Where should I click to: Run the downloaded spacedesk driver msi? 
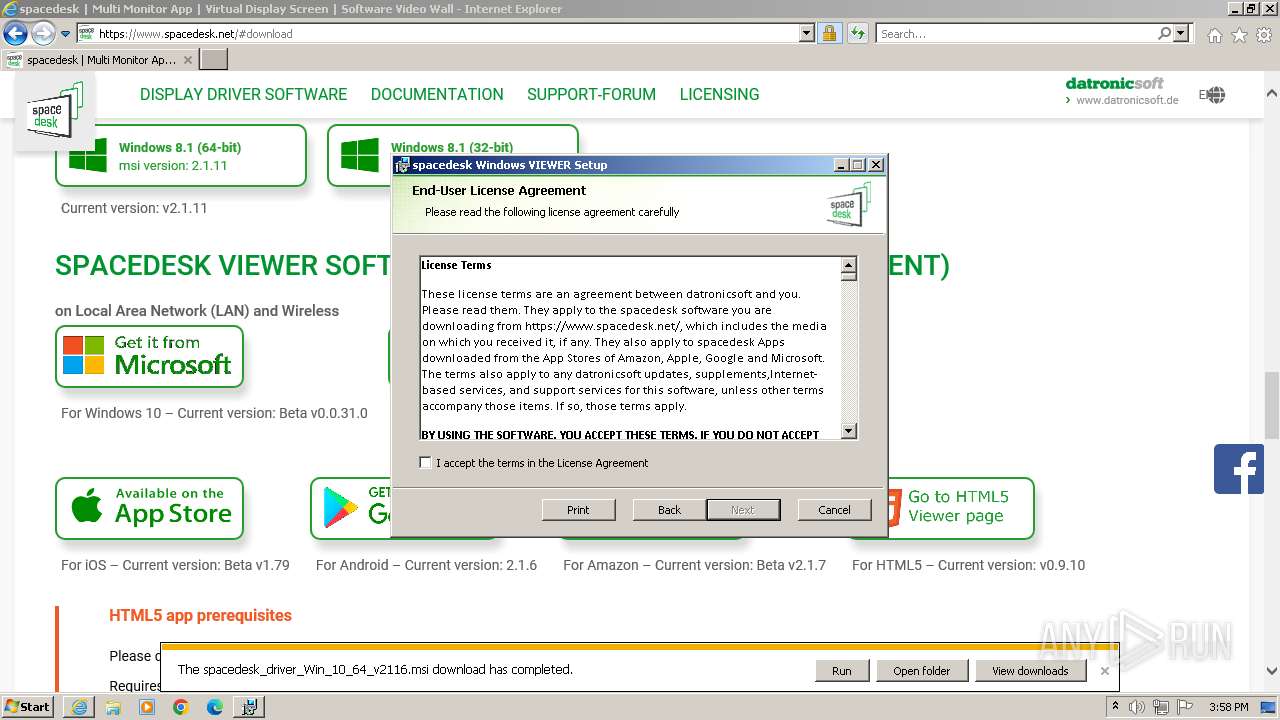pos(842,671)
